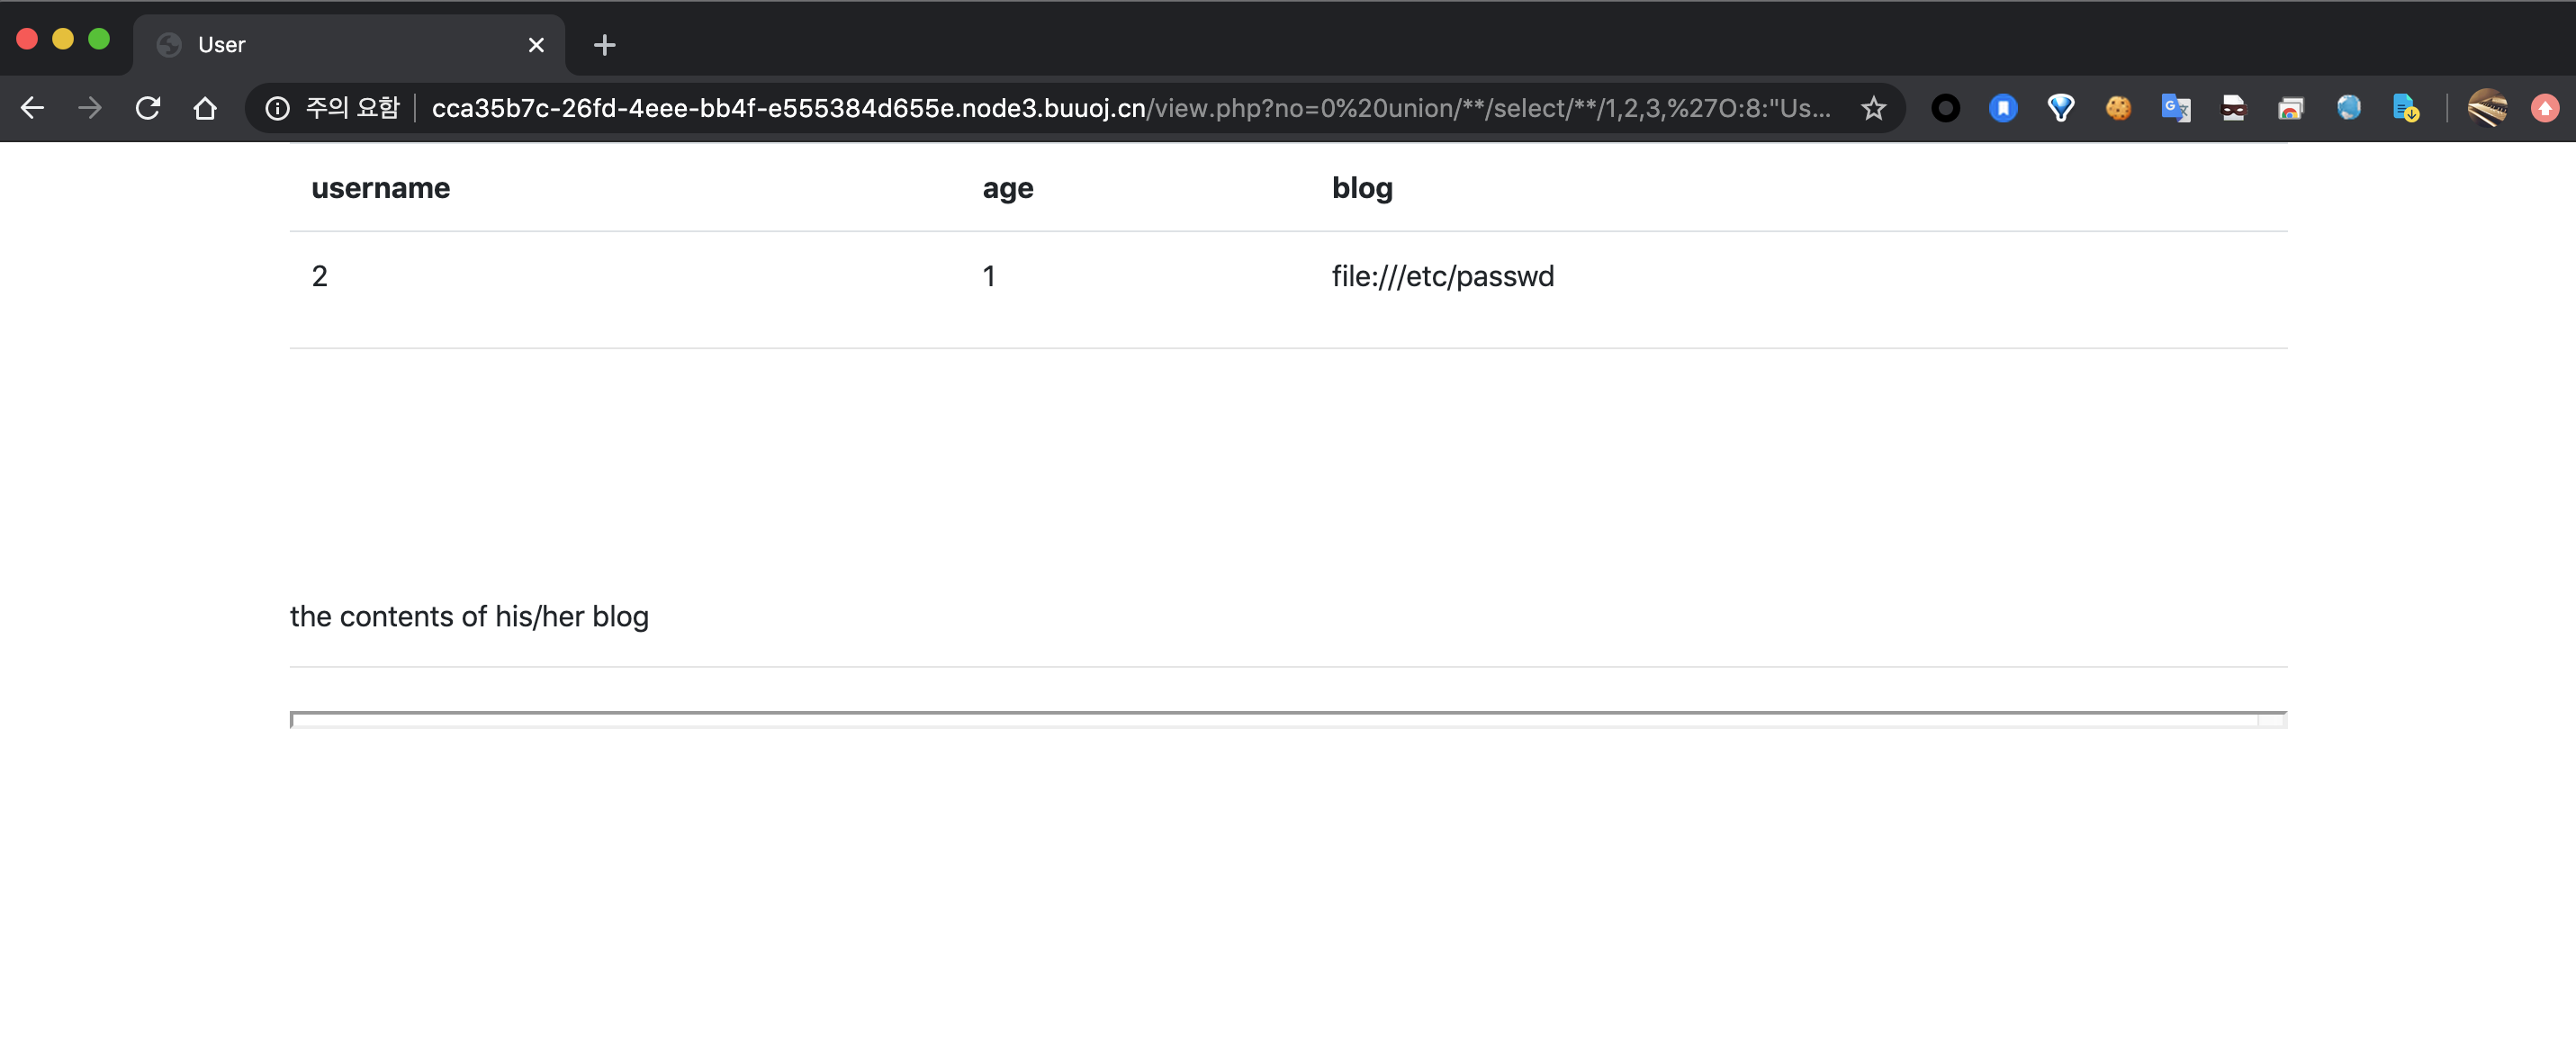Click the blue globe extension icon

[2348, 108]
